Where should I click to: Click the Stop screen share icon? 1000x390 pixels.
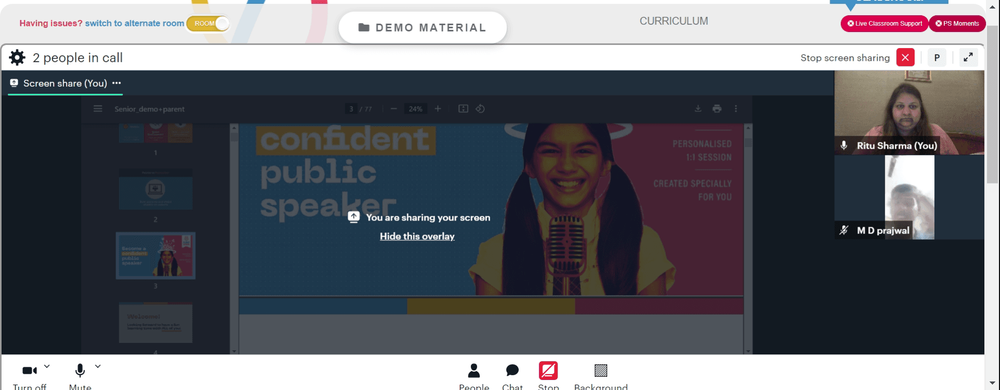(x=548, y=376)
